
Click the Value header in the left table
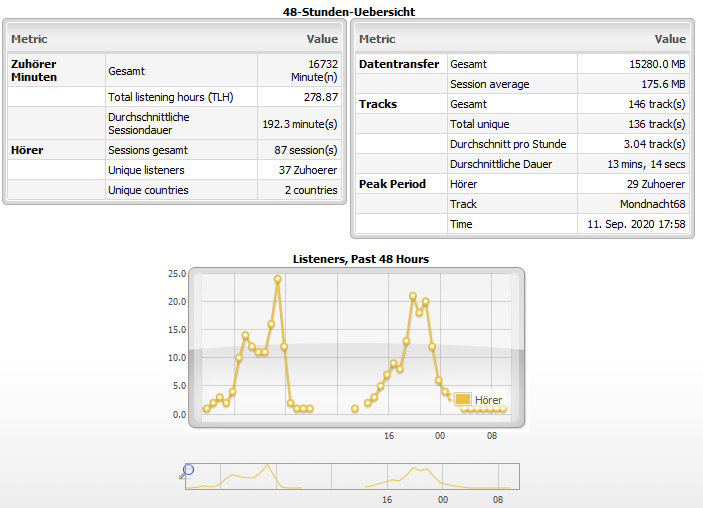tap(322, 39)
